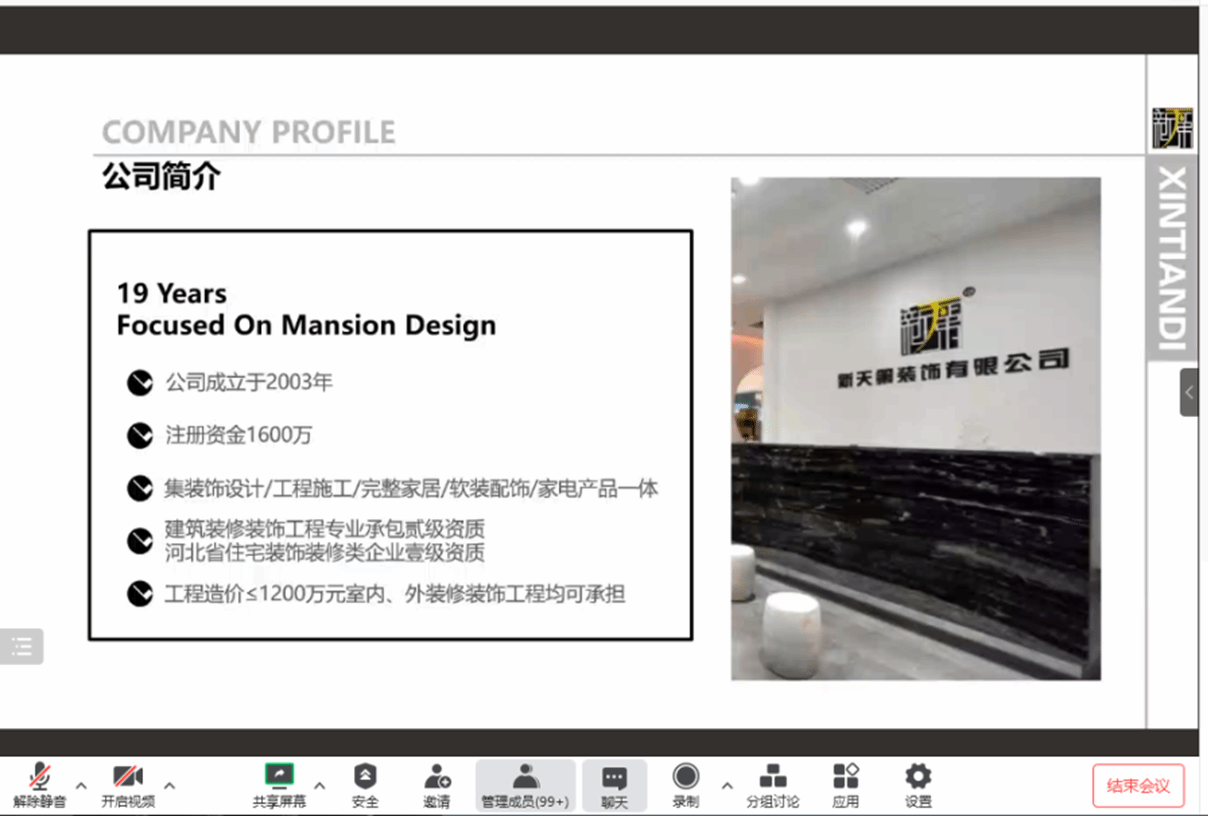Image resolution: width=1208 pixels, height=816 pixels.
Task: Open the 设置 gear settings
Action: (918, 783)
